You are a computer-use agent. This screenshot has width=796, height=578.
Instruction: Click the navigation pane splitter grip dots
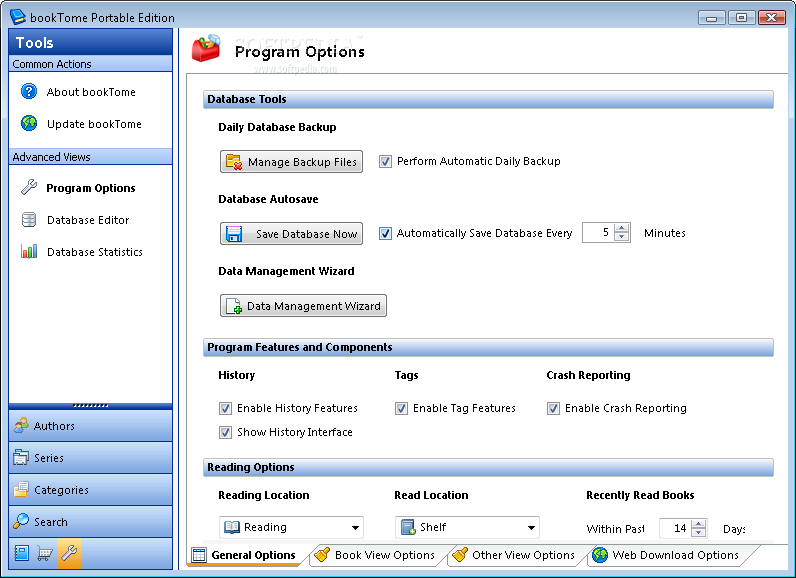(x=90, y=405)
